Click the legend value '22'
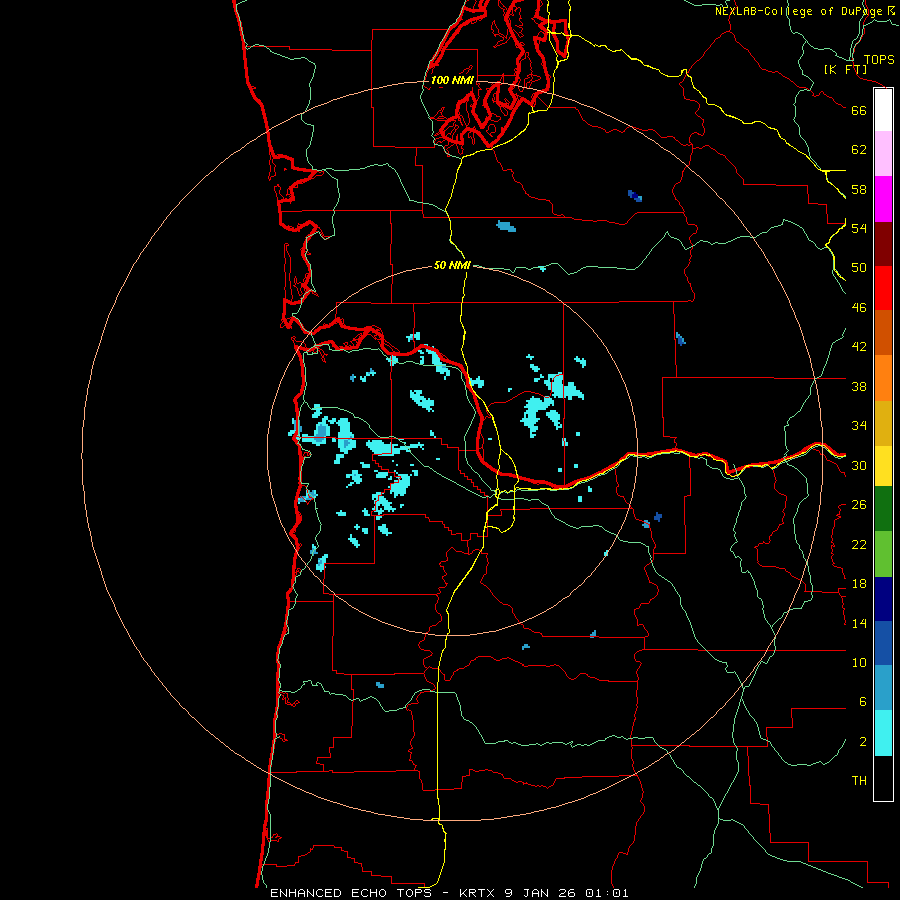The image size is (900, 900). [859, 544]
